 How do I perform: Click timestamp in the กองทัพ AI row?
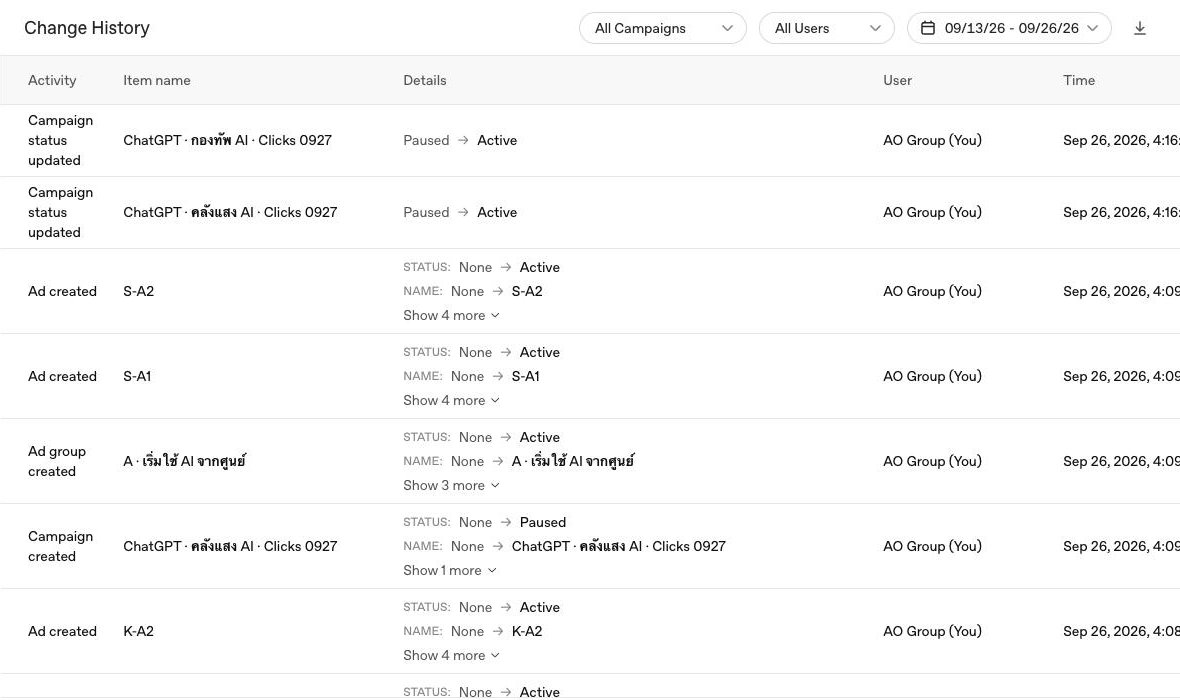1121,141
